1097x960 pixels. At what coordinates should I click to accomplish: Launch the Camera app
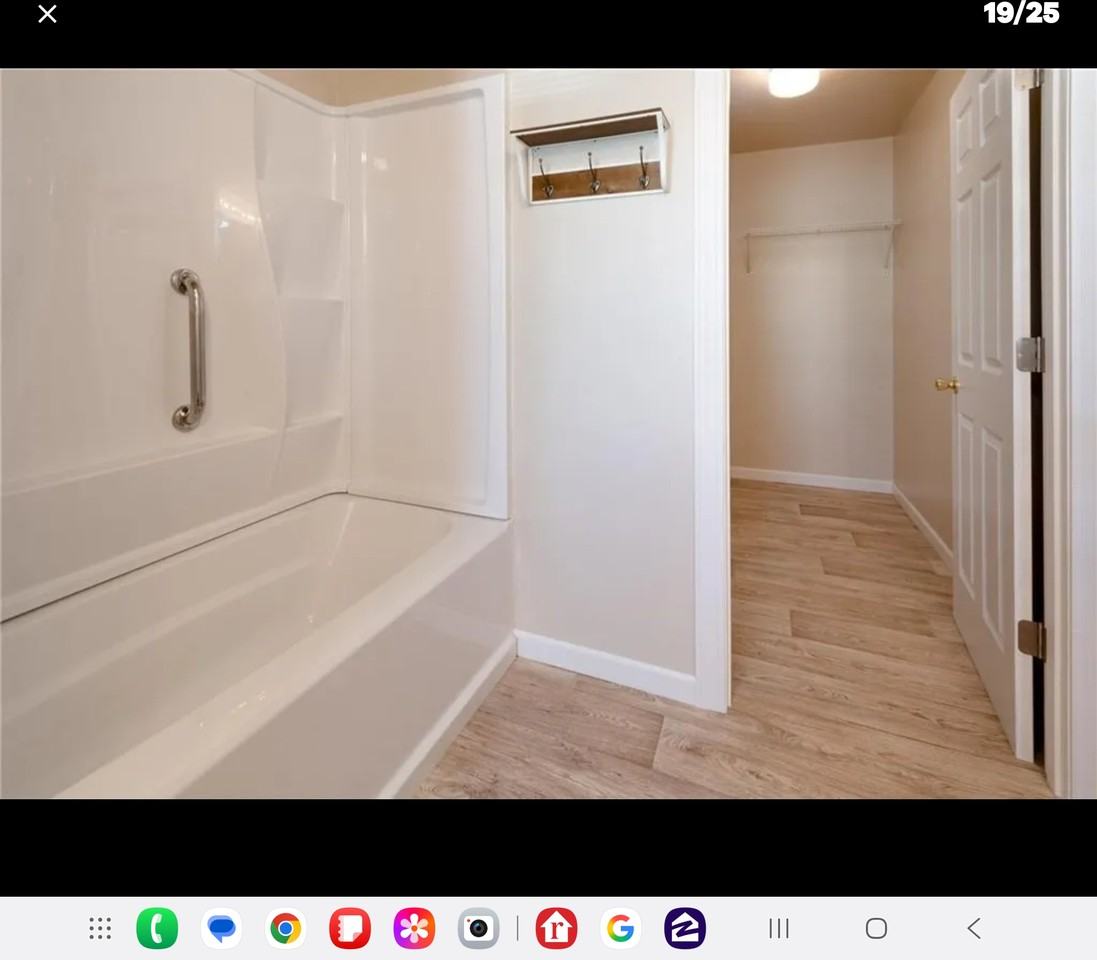(478, 929)
